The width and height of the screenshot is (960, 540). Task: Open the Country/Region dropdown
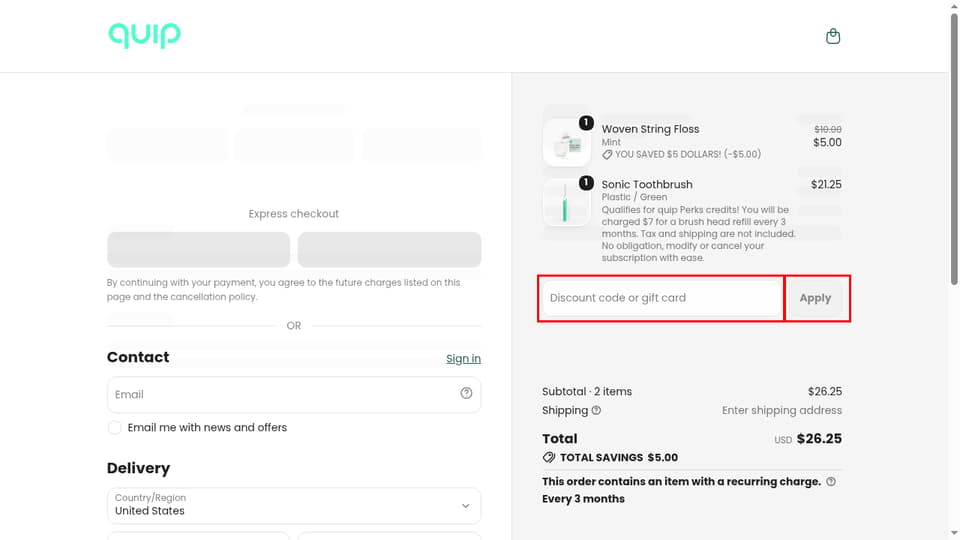[x=294, y=506]
